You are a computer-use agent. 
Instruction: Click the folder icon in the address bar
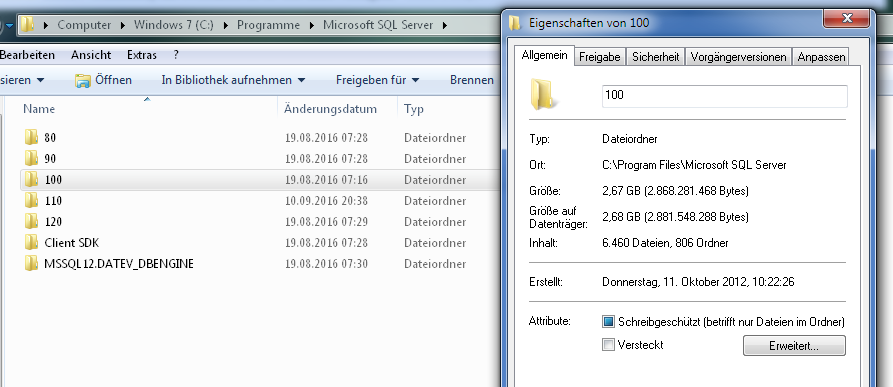[27, 25]
